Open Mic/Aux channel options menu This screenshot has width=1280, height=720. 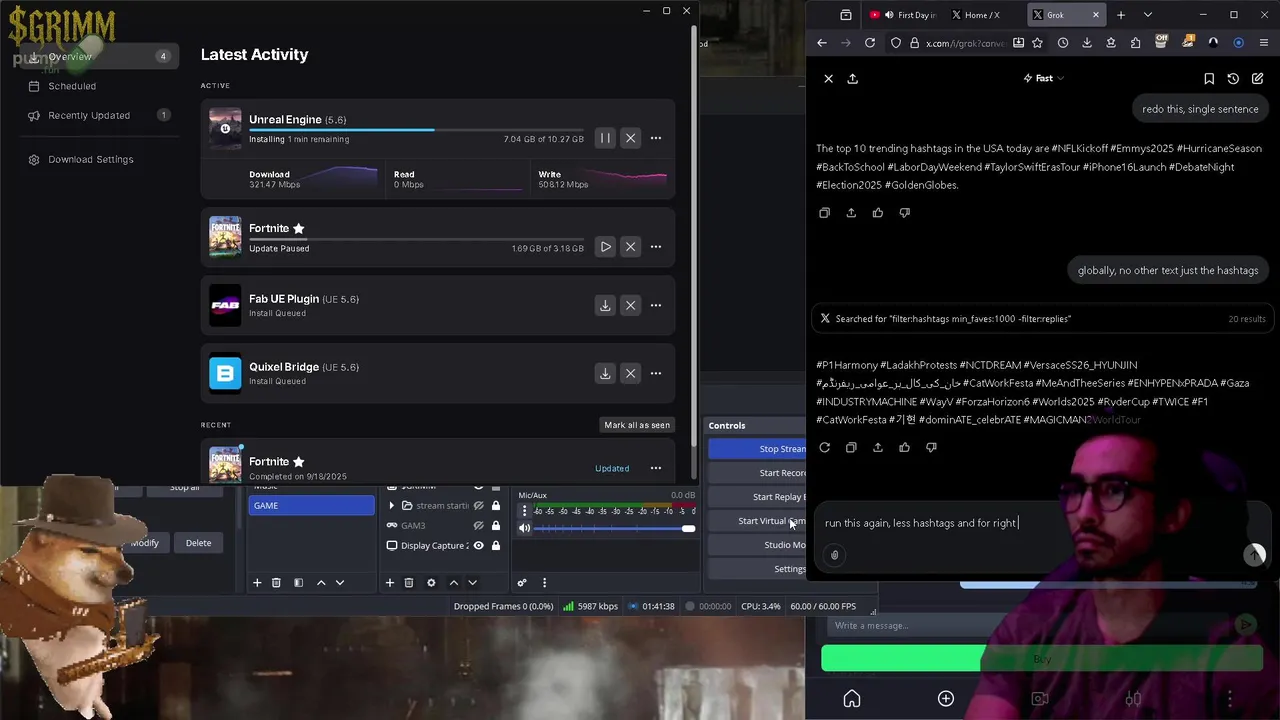coord(524,511)
